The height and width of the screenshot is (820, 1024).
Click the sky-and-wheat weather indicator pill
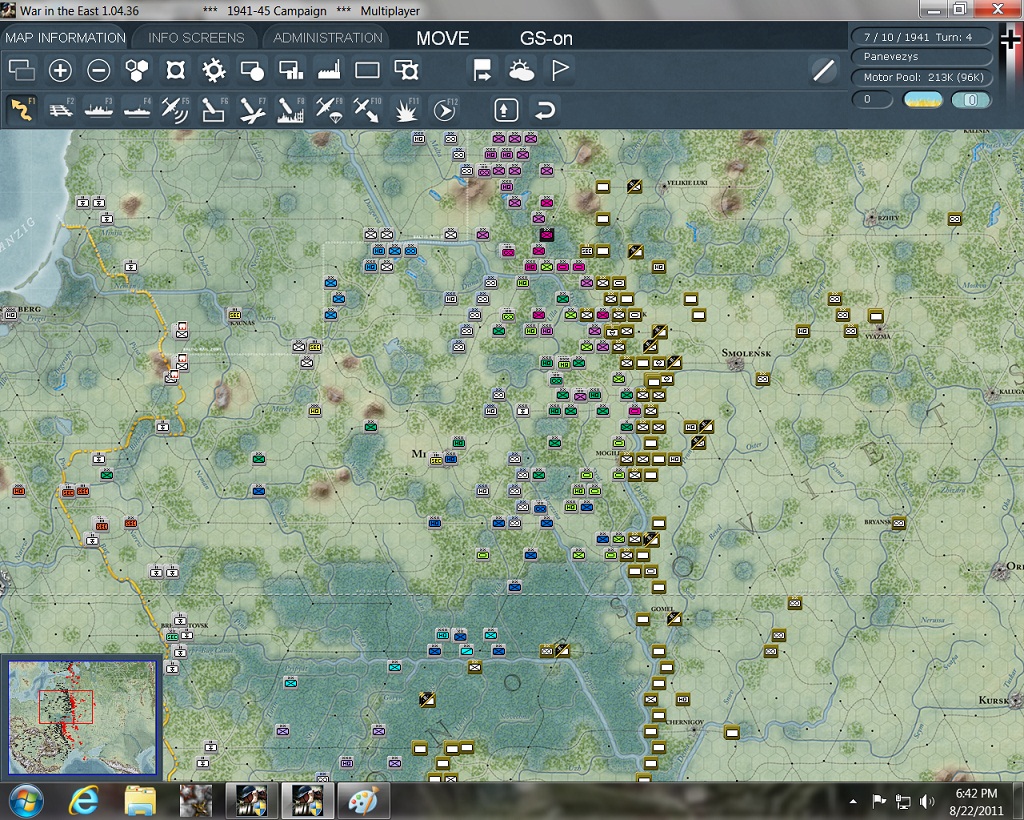coord(922,99)
